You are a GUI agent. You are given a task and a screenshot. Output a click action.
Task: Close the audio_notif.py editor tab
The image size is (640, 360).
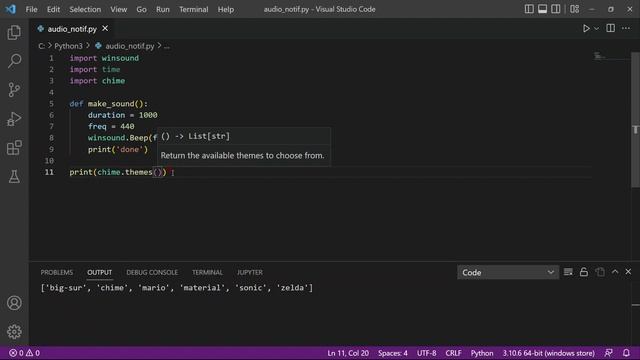[x=105, y=29]
